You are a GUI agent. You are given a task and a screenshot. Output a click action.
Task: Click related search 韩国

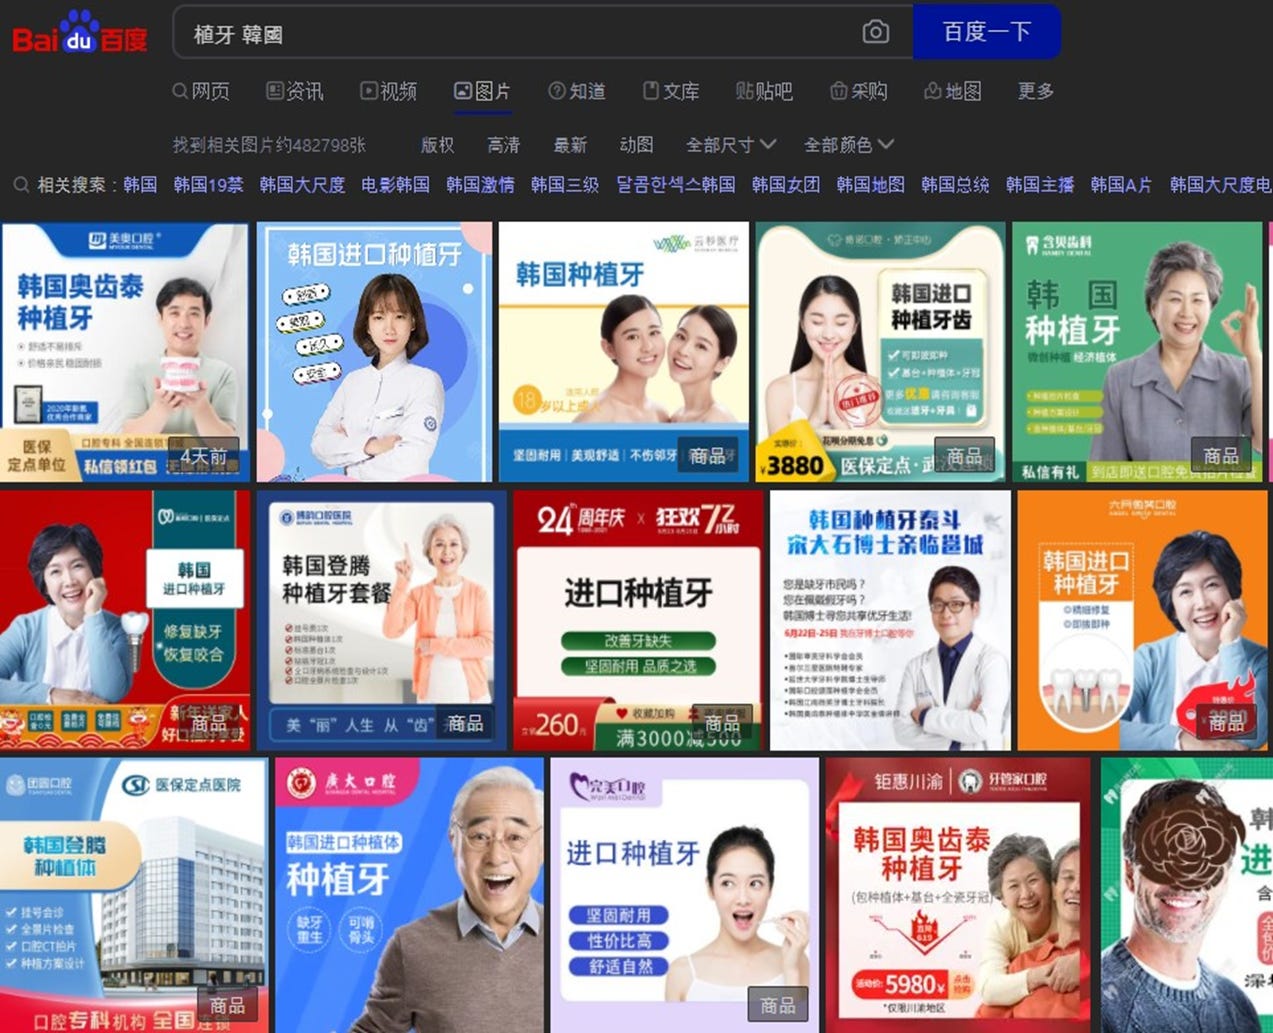[140, 185]
